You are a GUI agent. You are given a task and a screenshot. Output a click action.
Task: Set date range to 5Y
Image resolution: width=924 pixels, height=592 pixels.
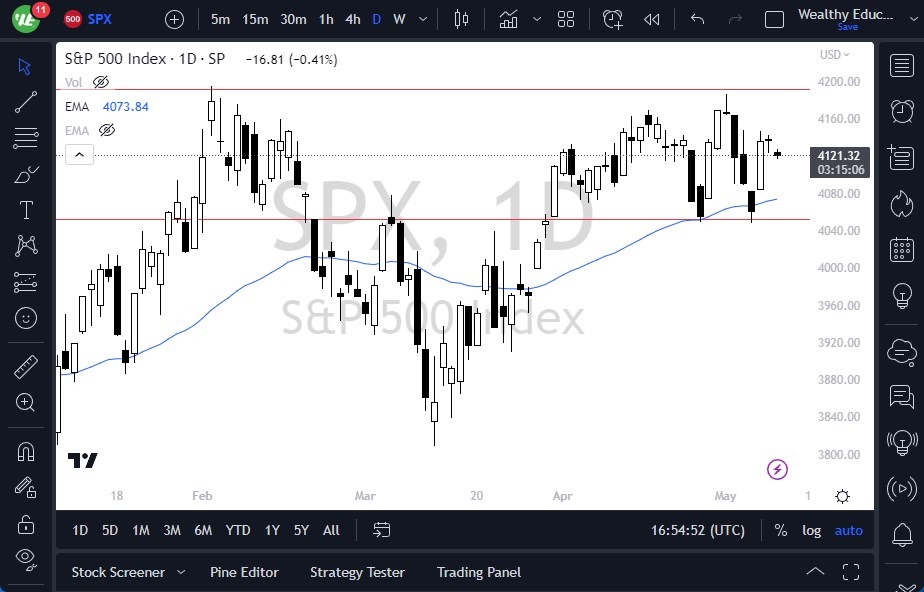pyautogui.click(x=301, y=531)
